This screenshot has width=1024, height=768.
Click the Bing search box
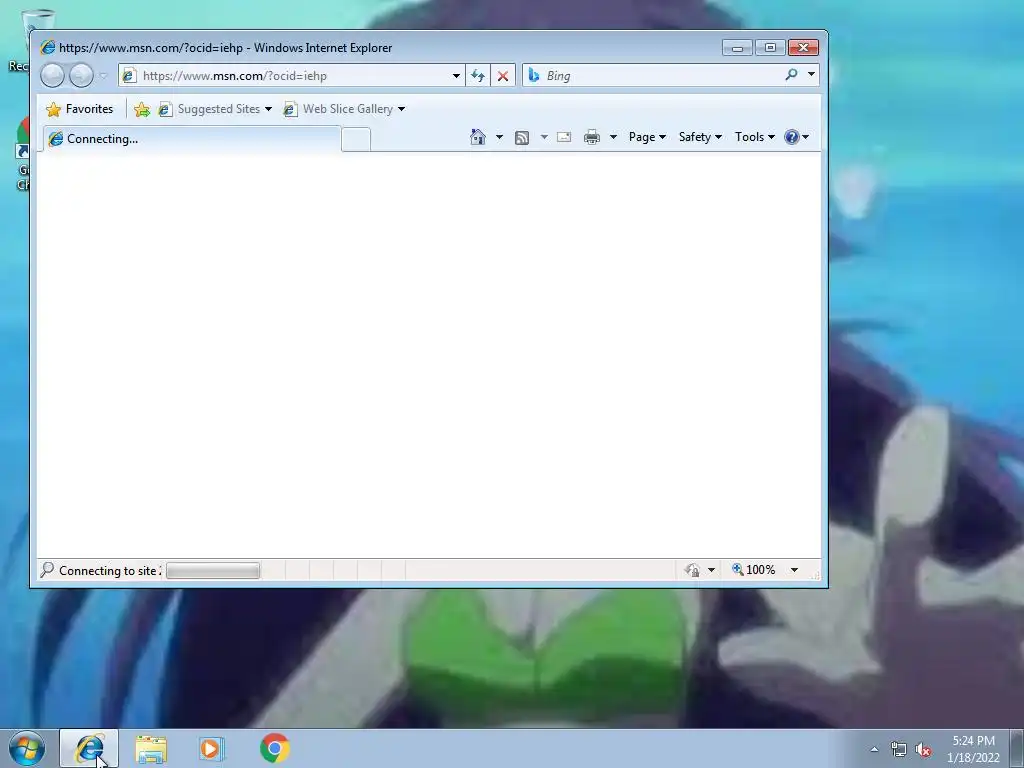tap(653, 76)
